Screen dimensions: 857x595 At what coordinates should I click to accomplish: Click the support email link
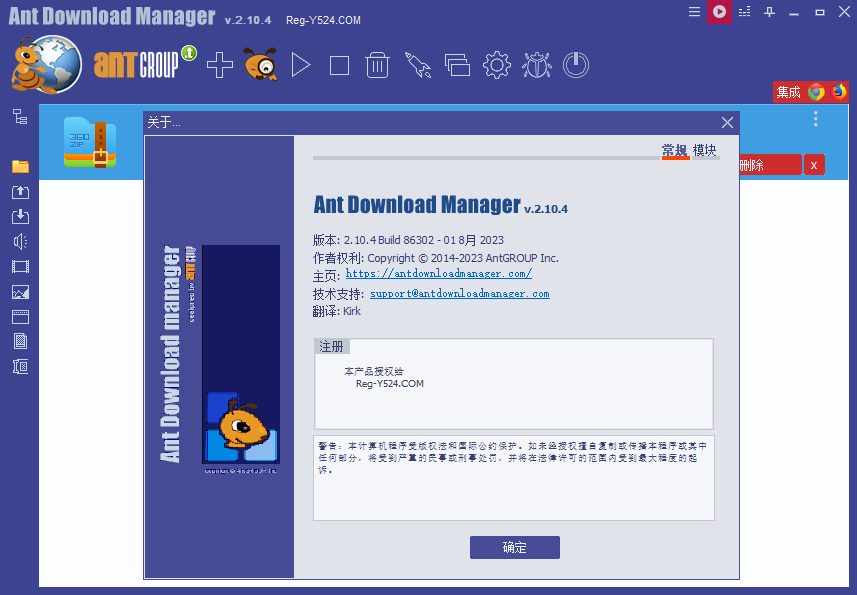coord(460,293)
